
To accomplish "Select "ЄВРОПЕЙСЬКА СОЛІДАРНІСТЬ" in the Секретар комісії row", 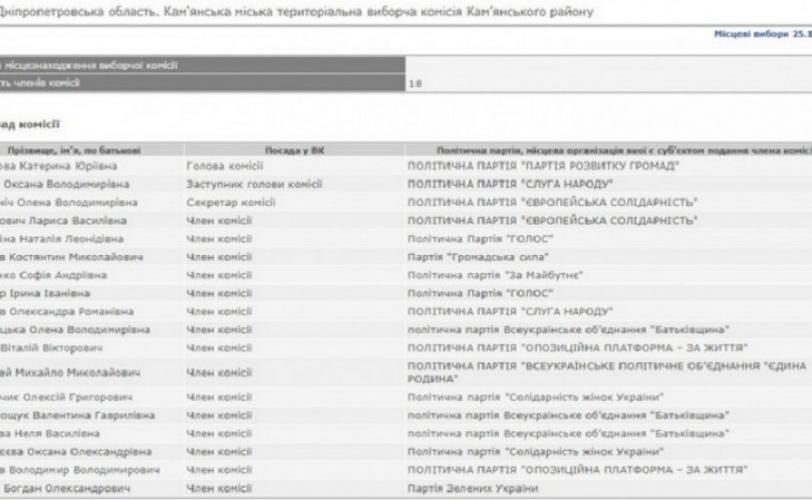I will [553, 202].
